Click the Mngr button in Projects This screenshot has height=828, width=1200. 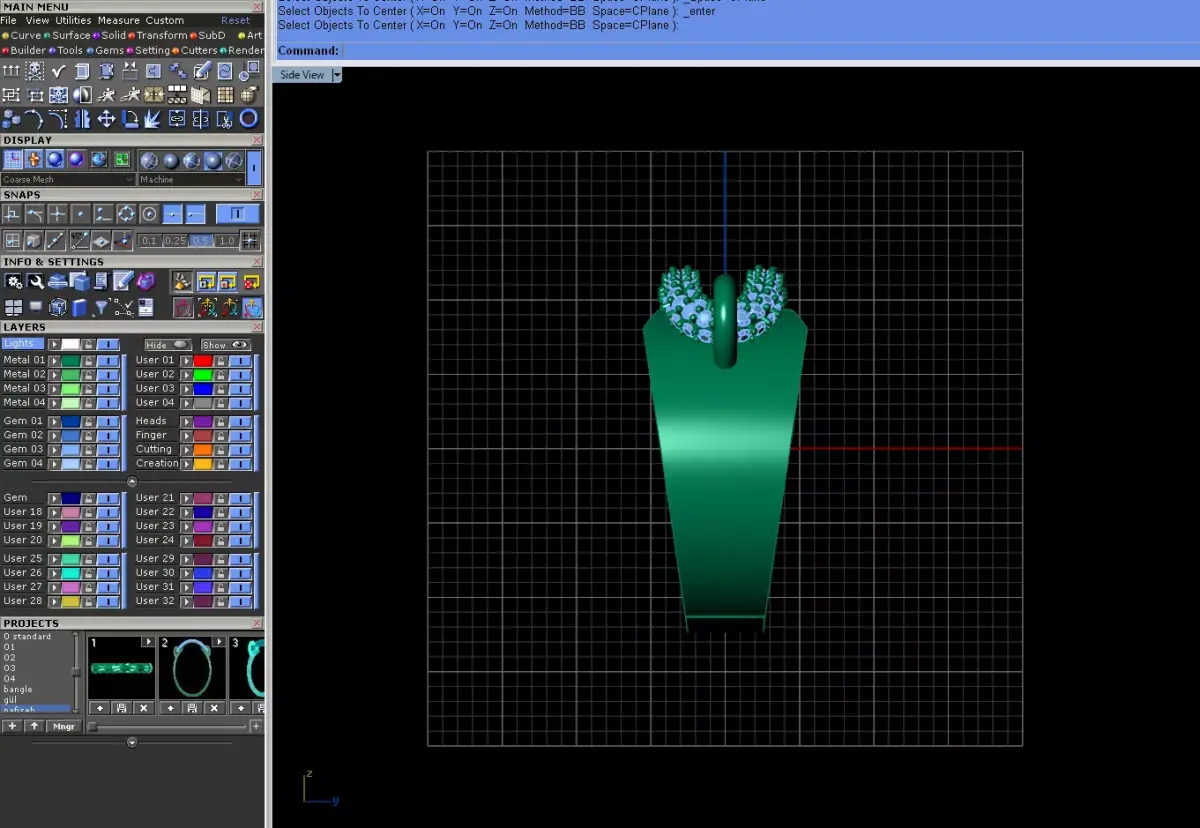click(64, 726)
